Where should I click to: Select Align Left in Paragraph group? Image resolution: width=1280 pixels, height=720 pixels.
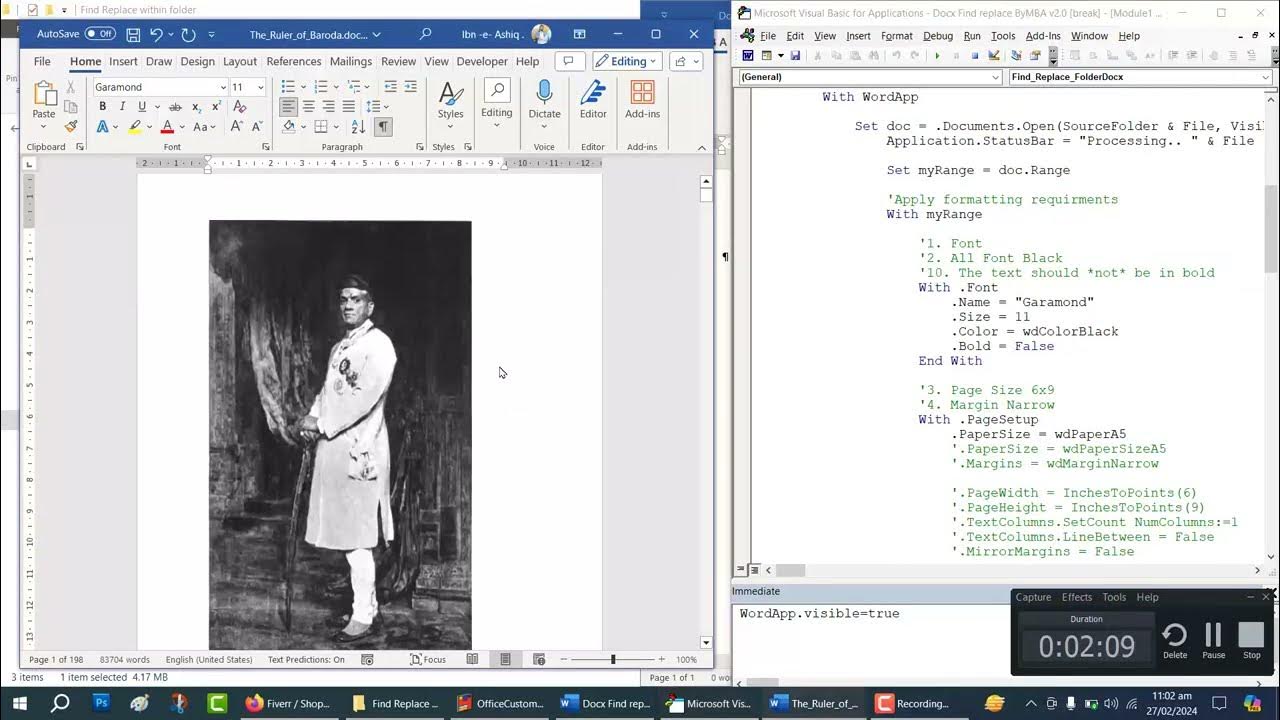(x=288, y=107)
